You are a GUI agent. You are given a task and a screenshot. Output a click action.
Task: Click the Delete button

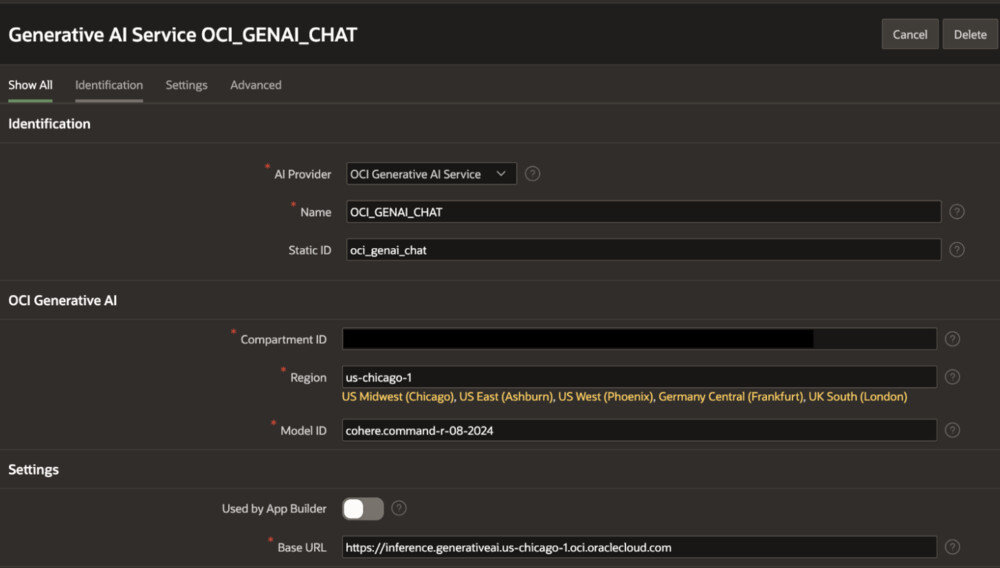point(969,34)
